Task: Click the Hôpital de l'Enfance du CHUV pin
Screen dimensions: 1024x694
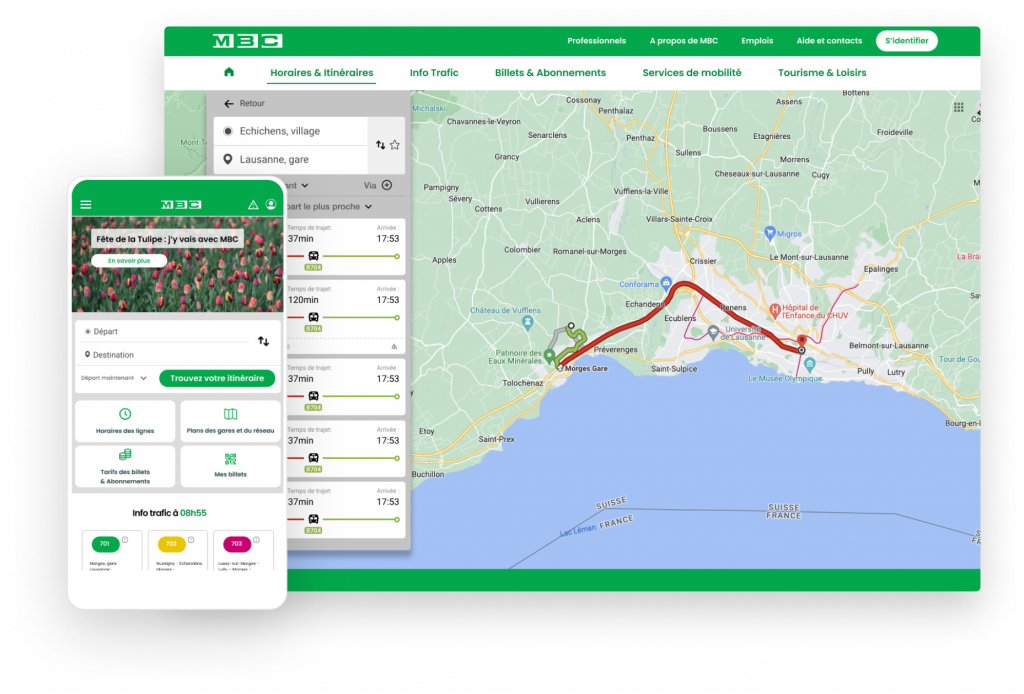Action: [775, 311]
